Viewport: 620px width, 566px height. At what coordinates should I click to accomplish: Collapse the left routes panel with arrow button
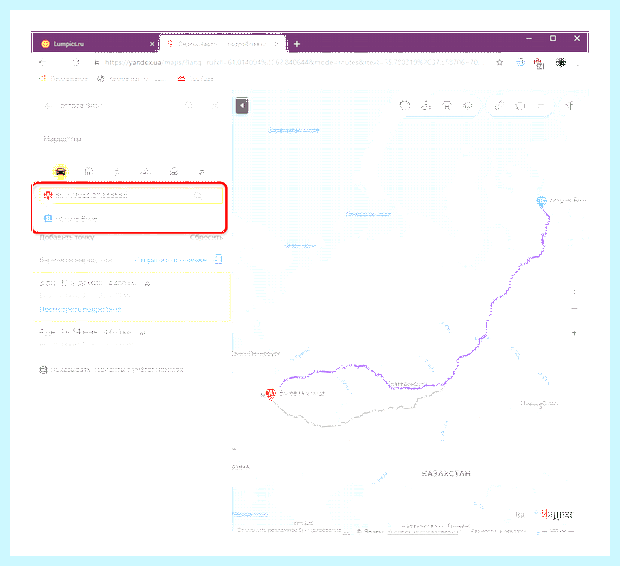point(242,106)
